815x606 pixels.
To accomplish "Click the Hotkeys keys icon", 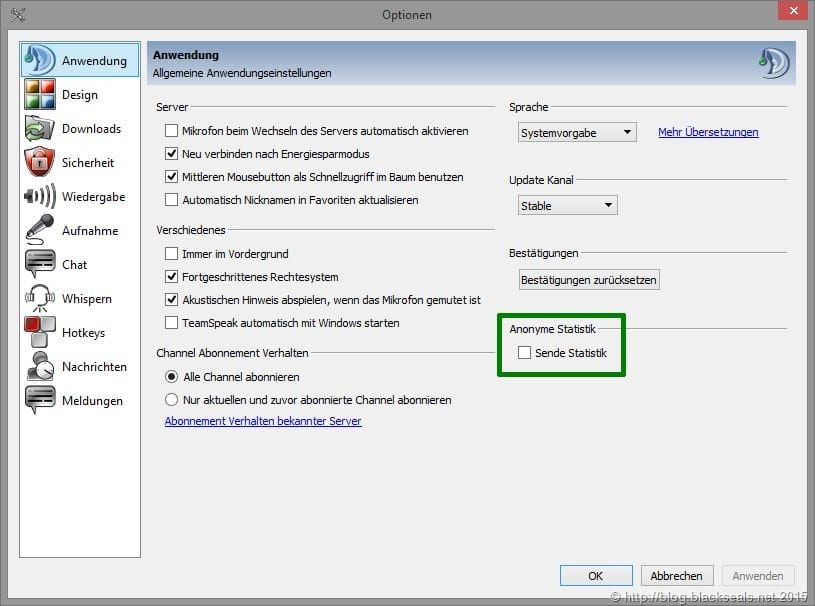I will [40, 332].
